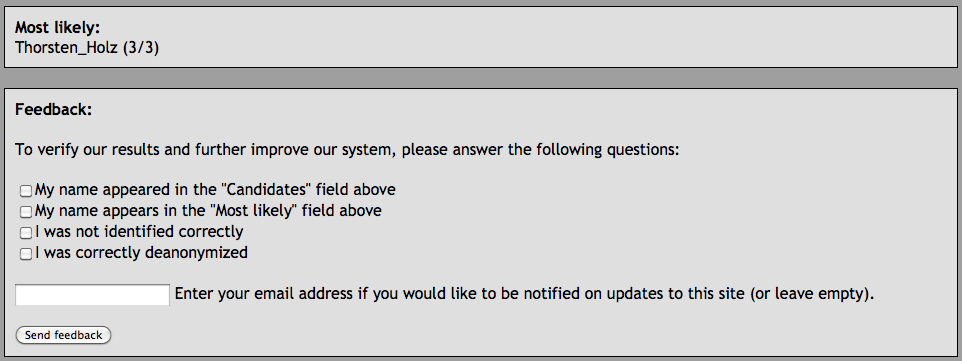Image resolution: width=962 pixels, height=361 pixels.
Task: Click the 'Most likely:' heading
Action: (57, 28)
